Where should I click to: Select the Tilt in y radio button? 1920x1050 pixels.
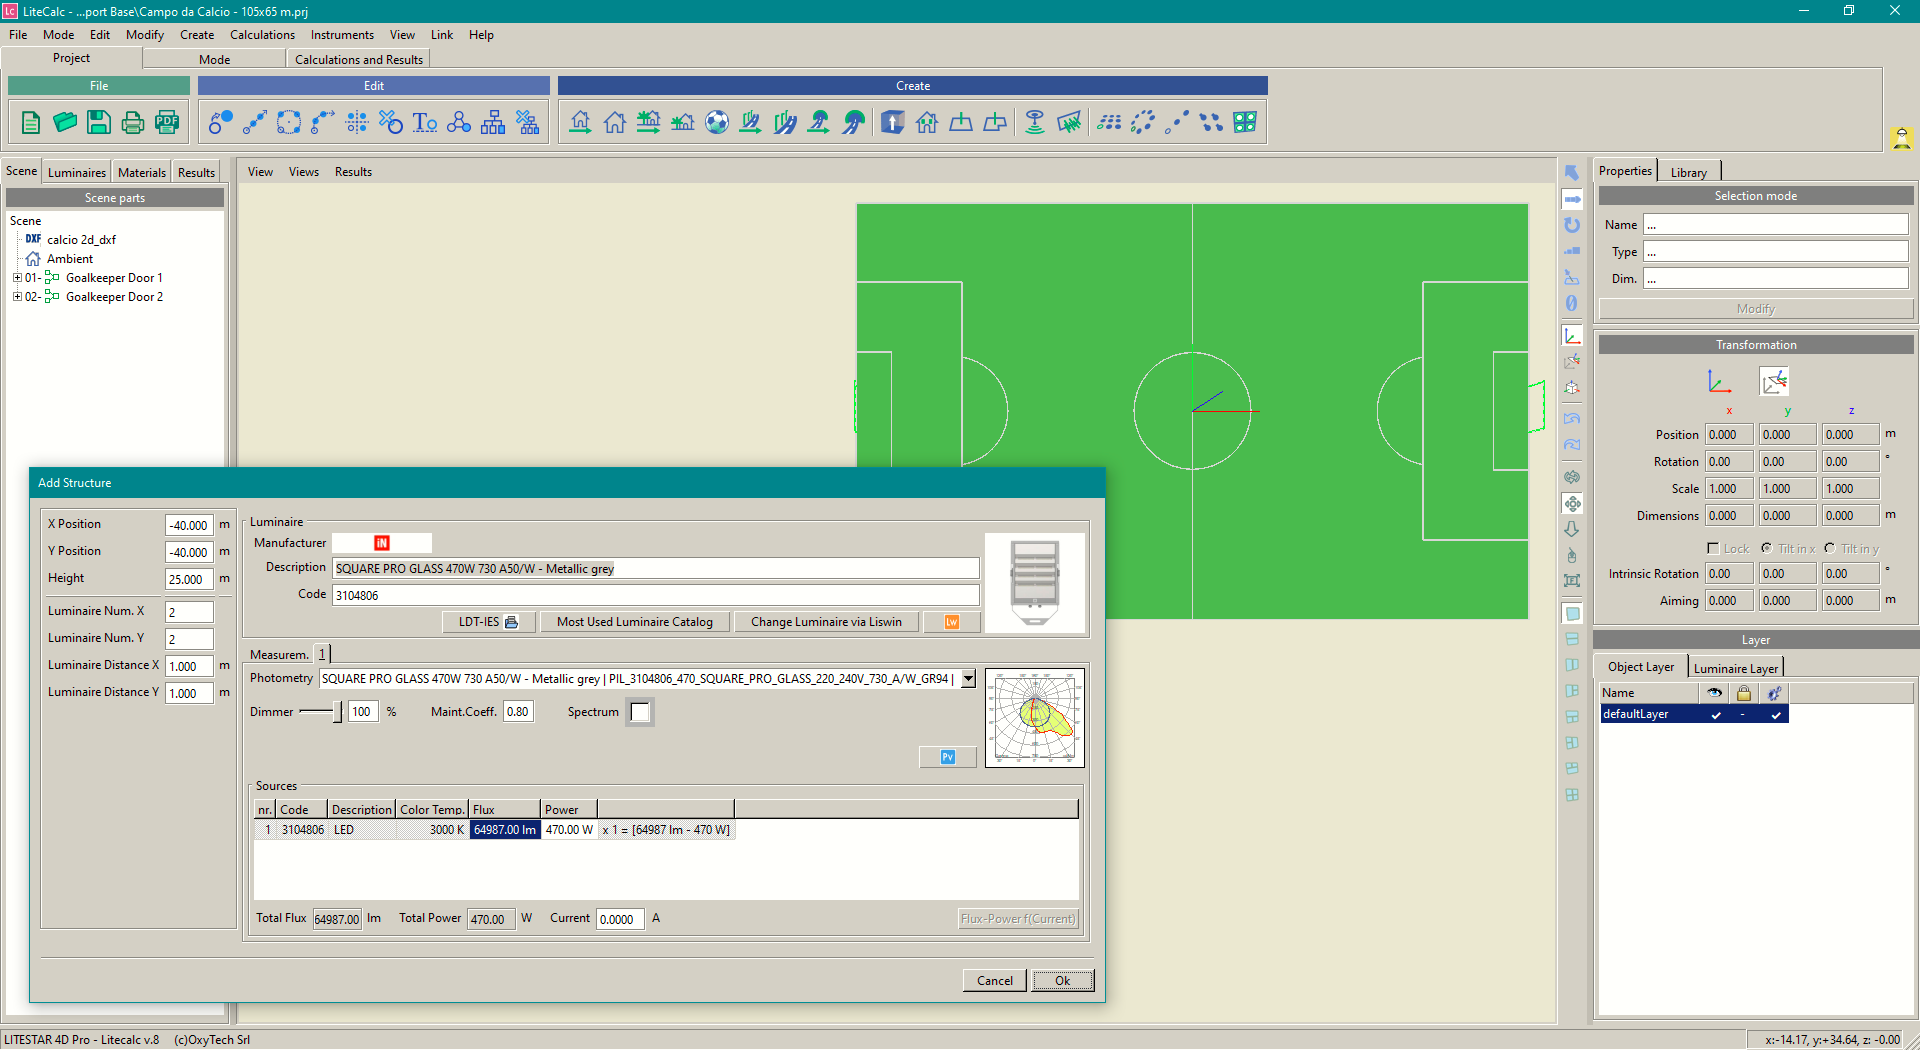[1830, 549]
